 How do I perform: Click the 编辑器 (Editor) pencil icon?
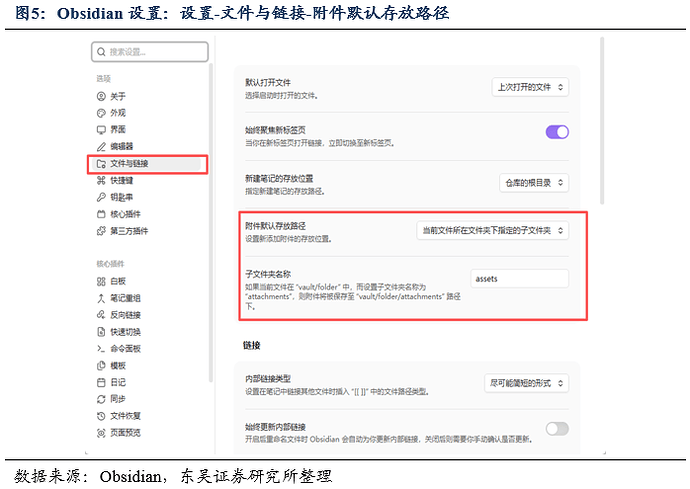click(101, 146)
